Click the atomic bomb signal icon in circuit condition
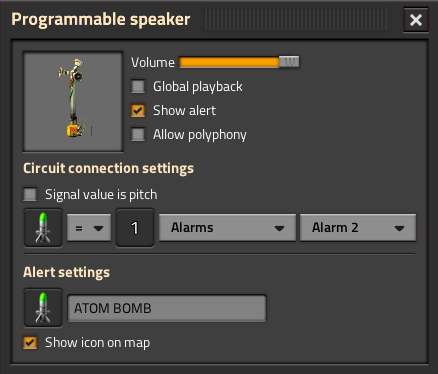 coord(43,228)
